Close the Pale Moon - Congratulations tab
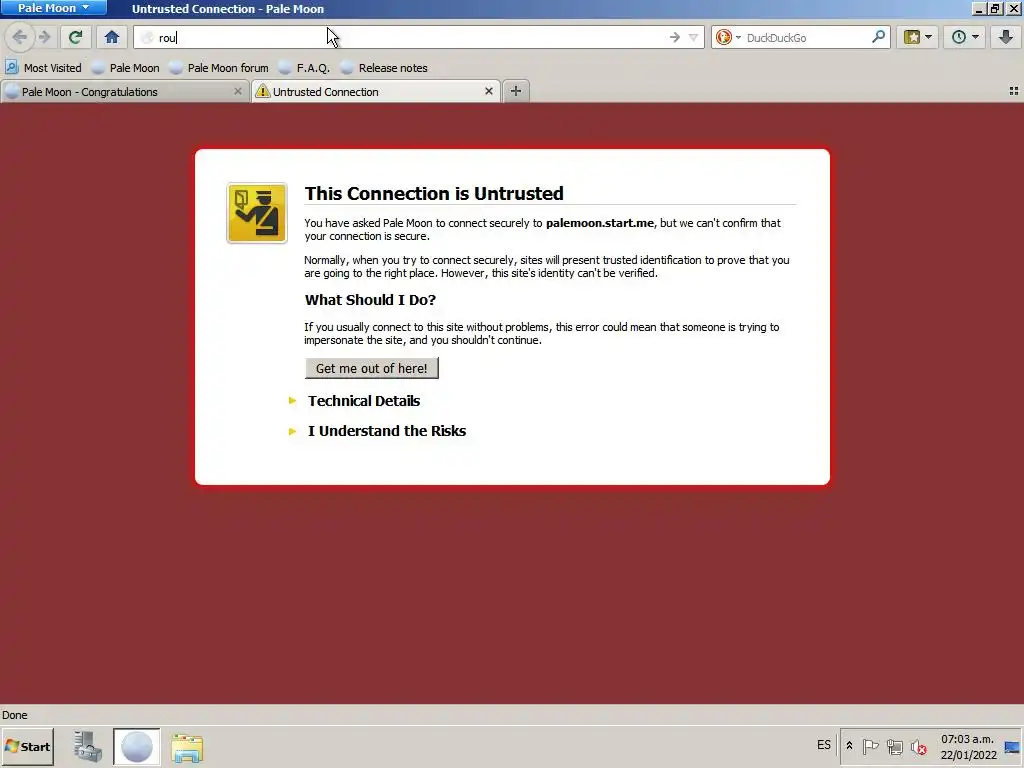1024x768 pixels. 238,91
